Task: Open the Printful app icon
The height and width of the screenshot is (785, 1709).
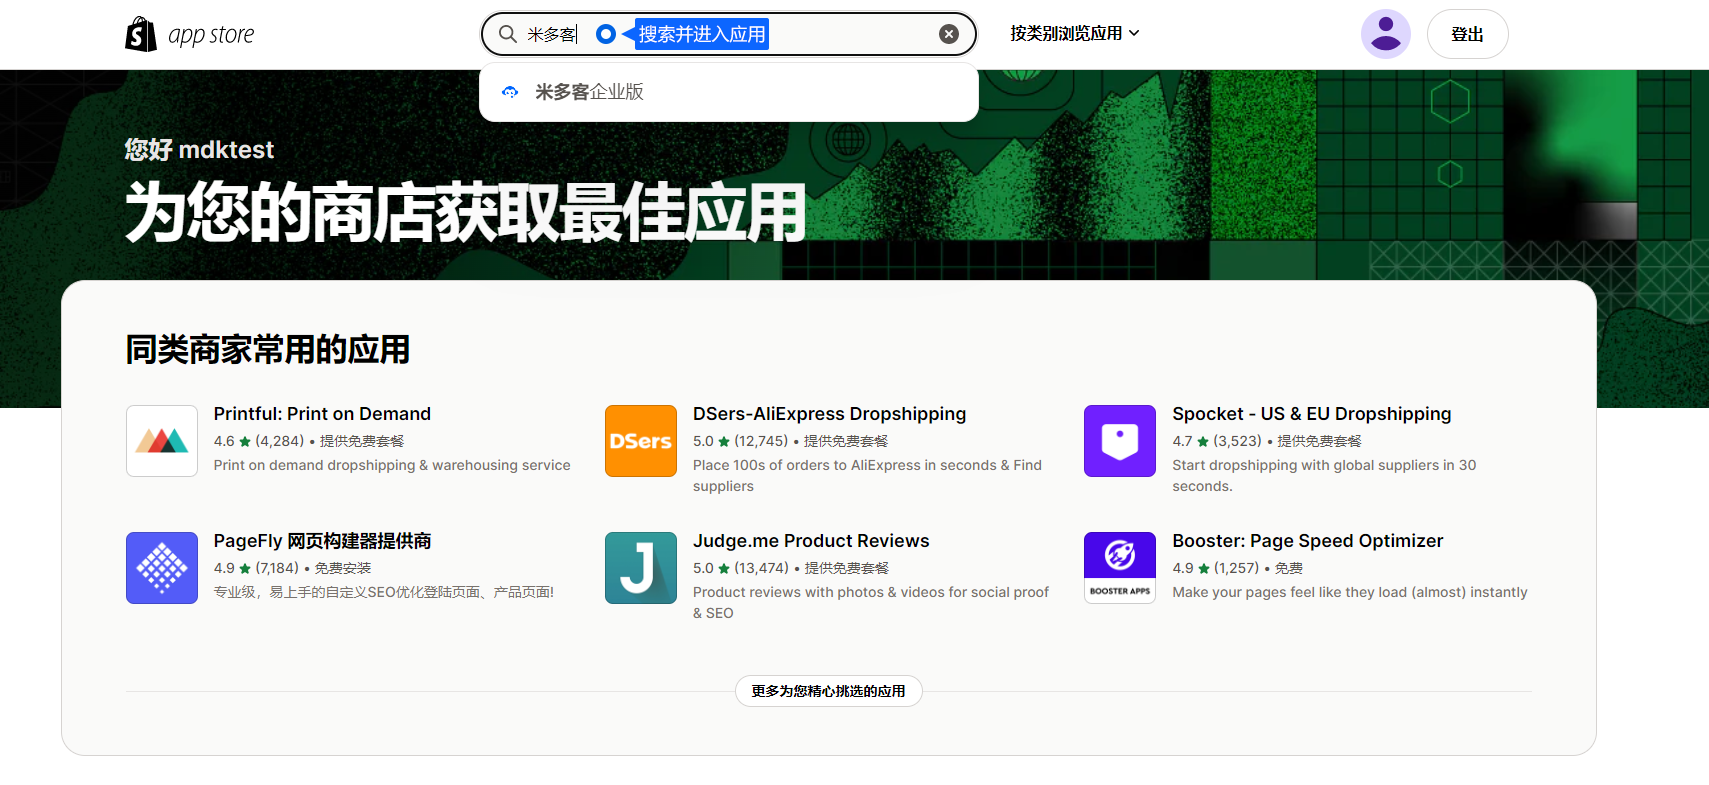Action: 162,441
